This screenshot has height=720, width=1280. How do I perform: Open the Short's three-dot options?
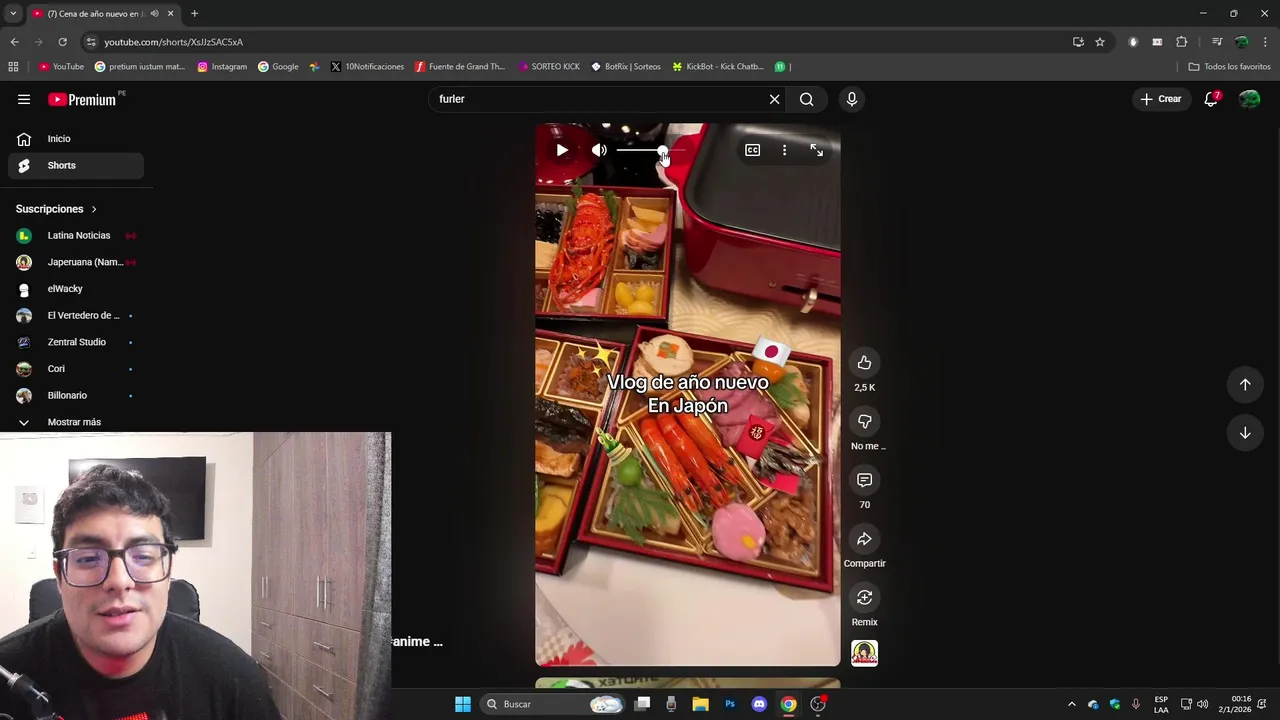coord(784,150)
